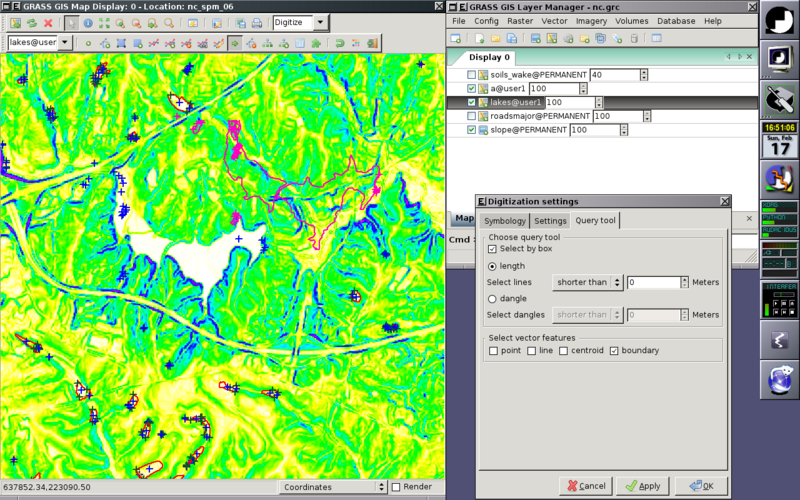Expand the lakes@user map selector dropdown
This screenshot has height=500, width=800.
[65, 42]
